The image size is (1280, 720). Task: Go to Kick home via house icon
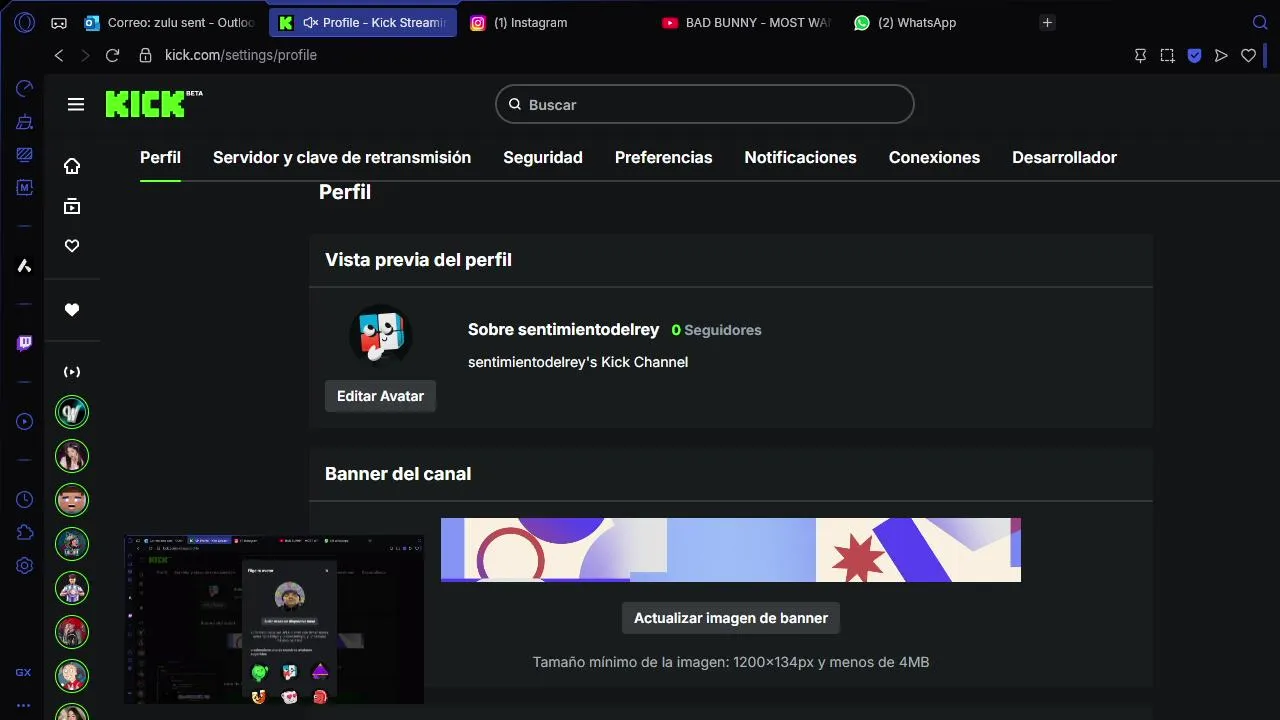[72, 166]
